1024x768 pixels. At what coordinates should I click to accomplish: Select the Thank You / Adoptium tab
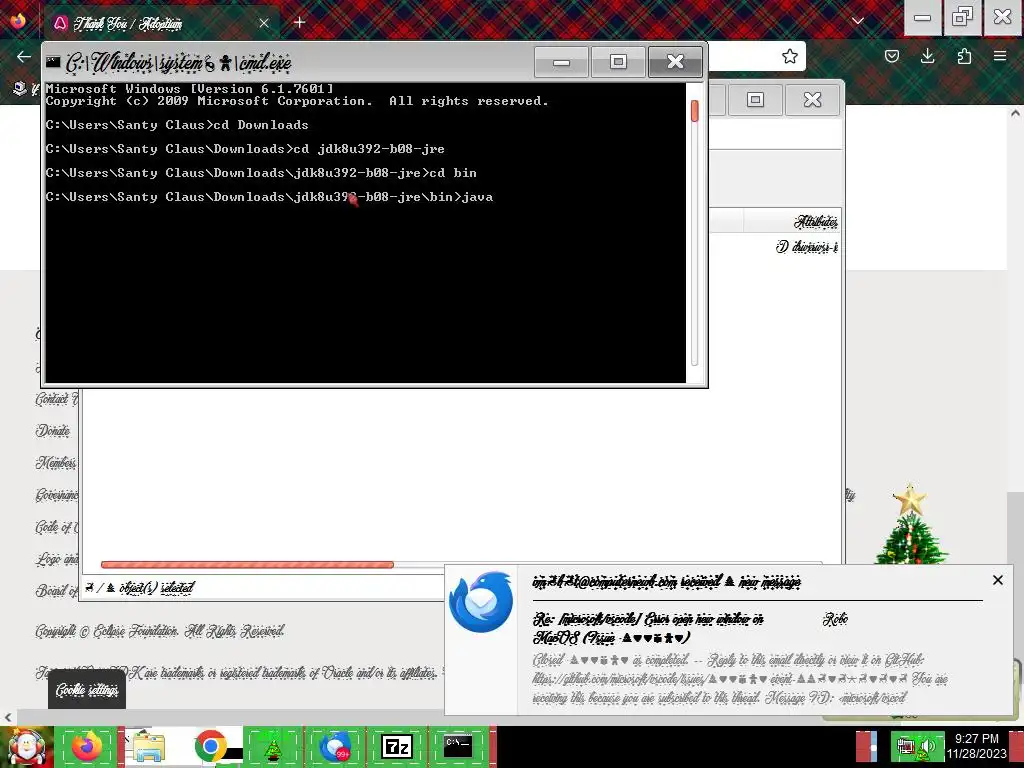click(162, 23)
